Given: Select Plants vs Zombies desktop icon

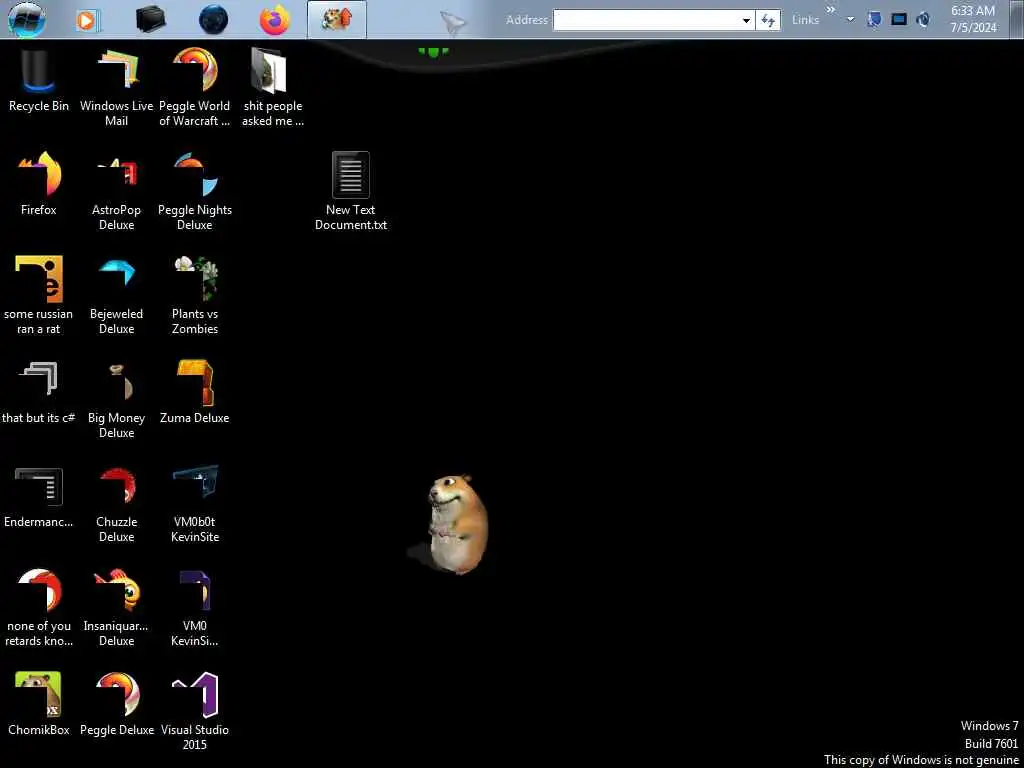Looking at the screenshot, I should (195, 296).
